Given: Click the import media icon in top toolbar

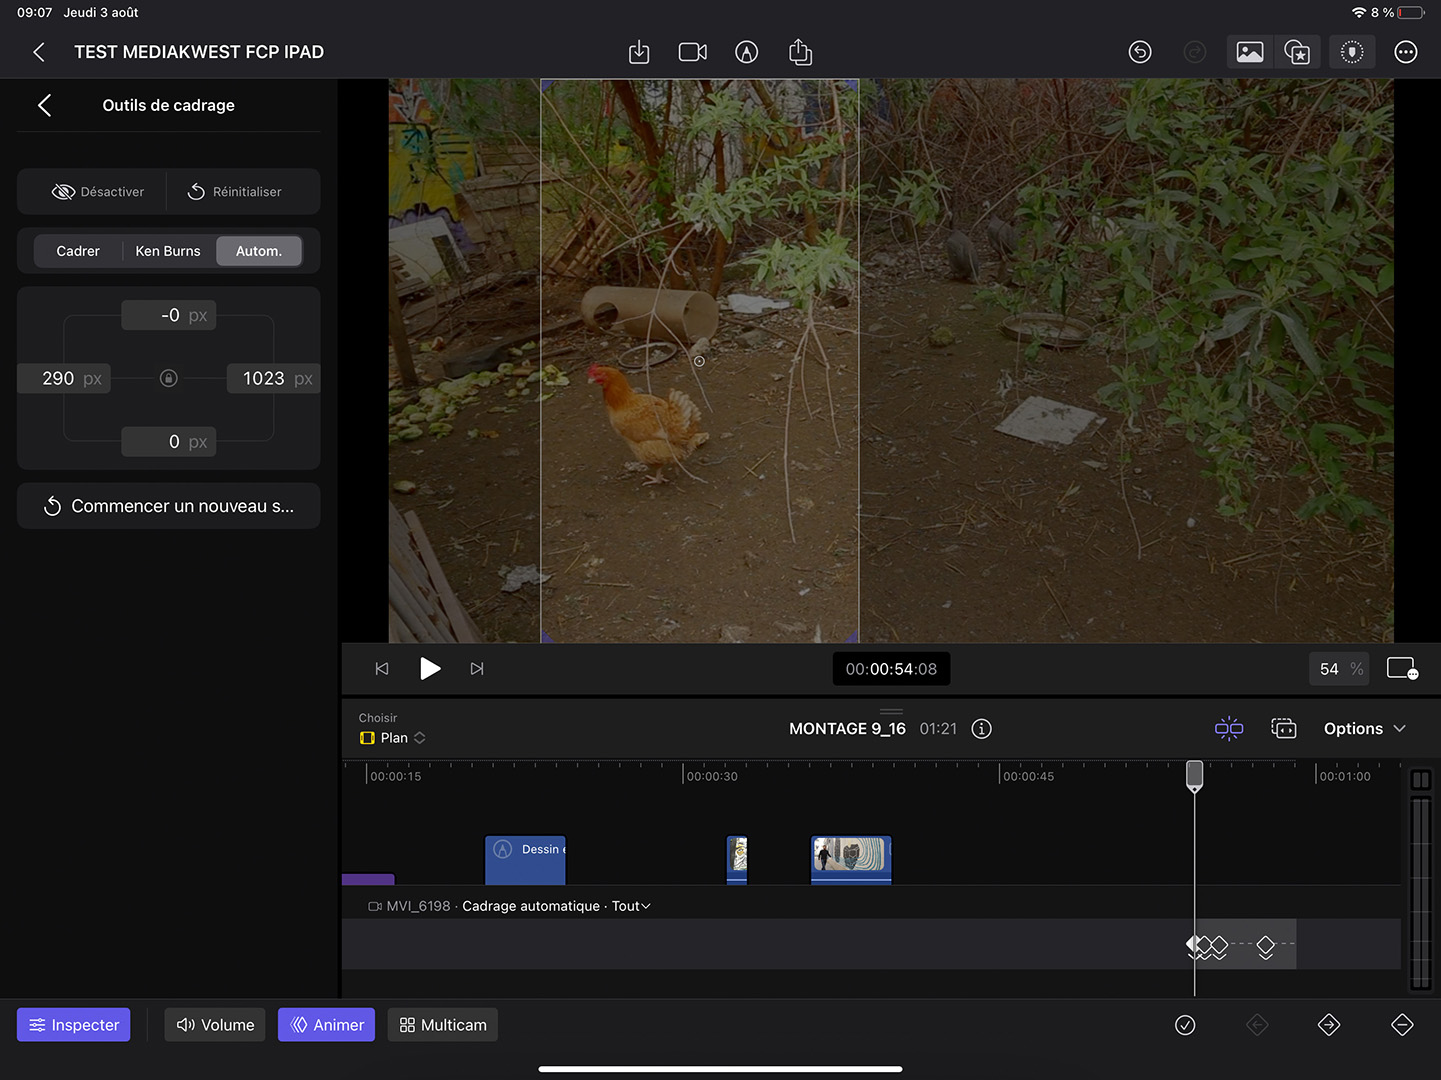Looking at the screenshot, I should [639, 52].
